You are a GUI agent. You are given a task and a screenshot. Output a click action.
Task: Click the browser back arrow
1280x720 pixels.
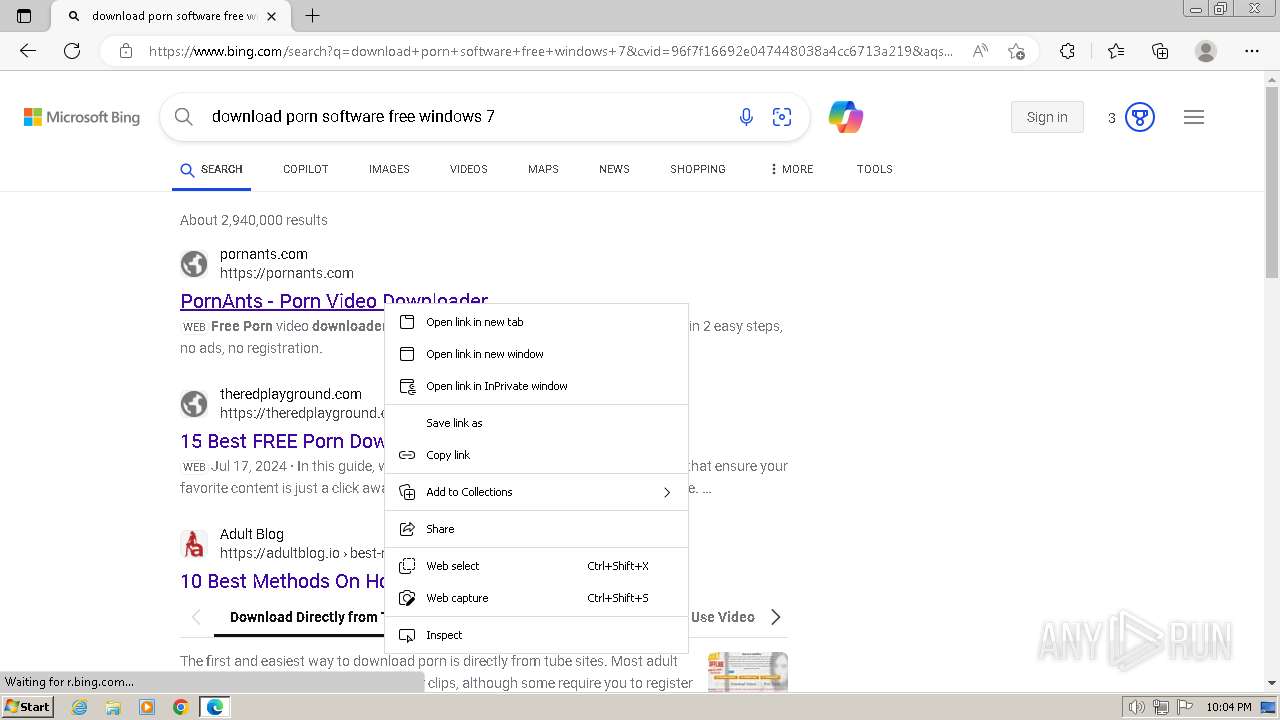click(28, 51)
